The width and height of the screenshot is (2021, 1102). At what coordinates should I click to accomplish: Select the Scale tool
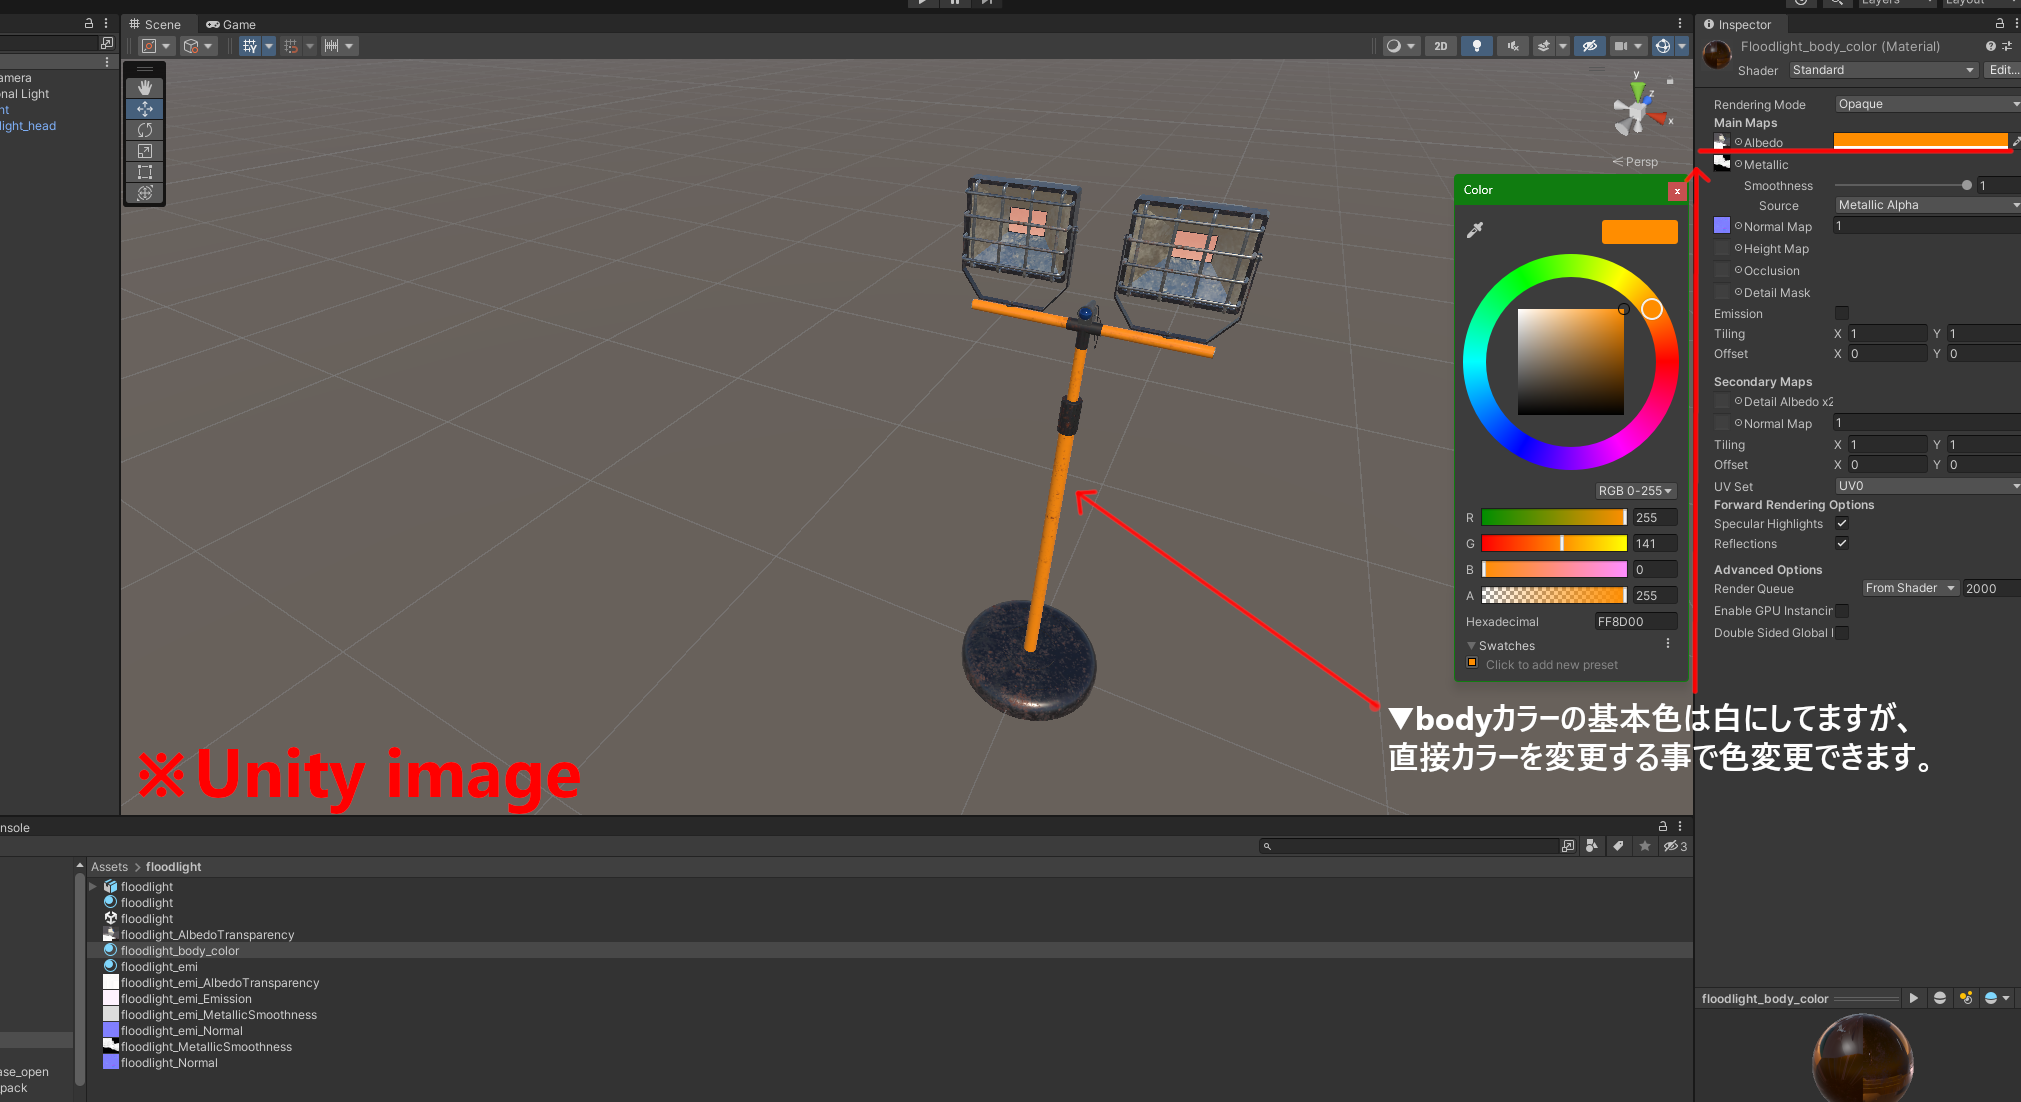coord(145,151)
